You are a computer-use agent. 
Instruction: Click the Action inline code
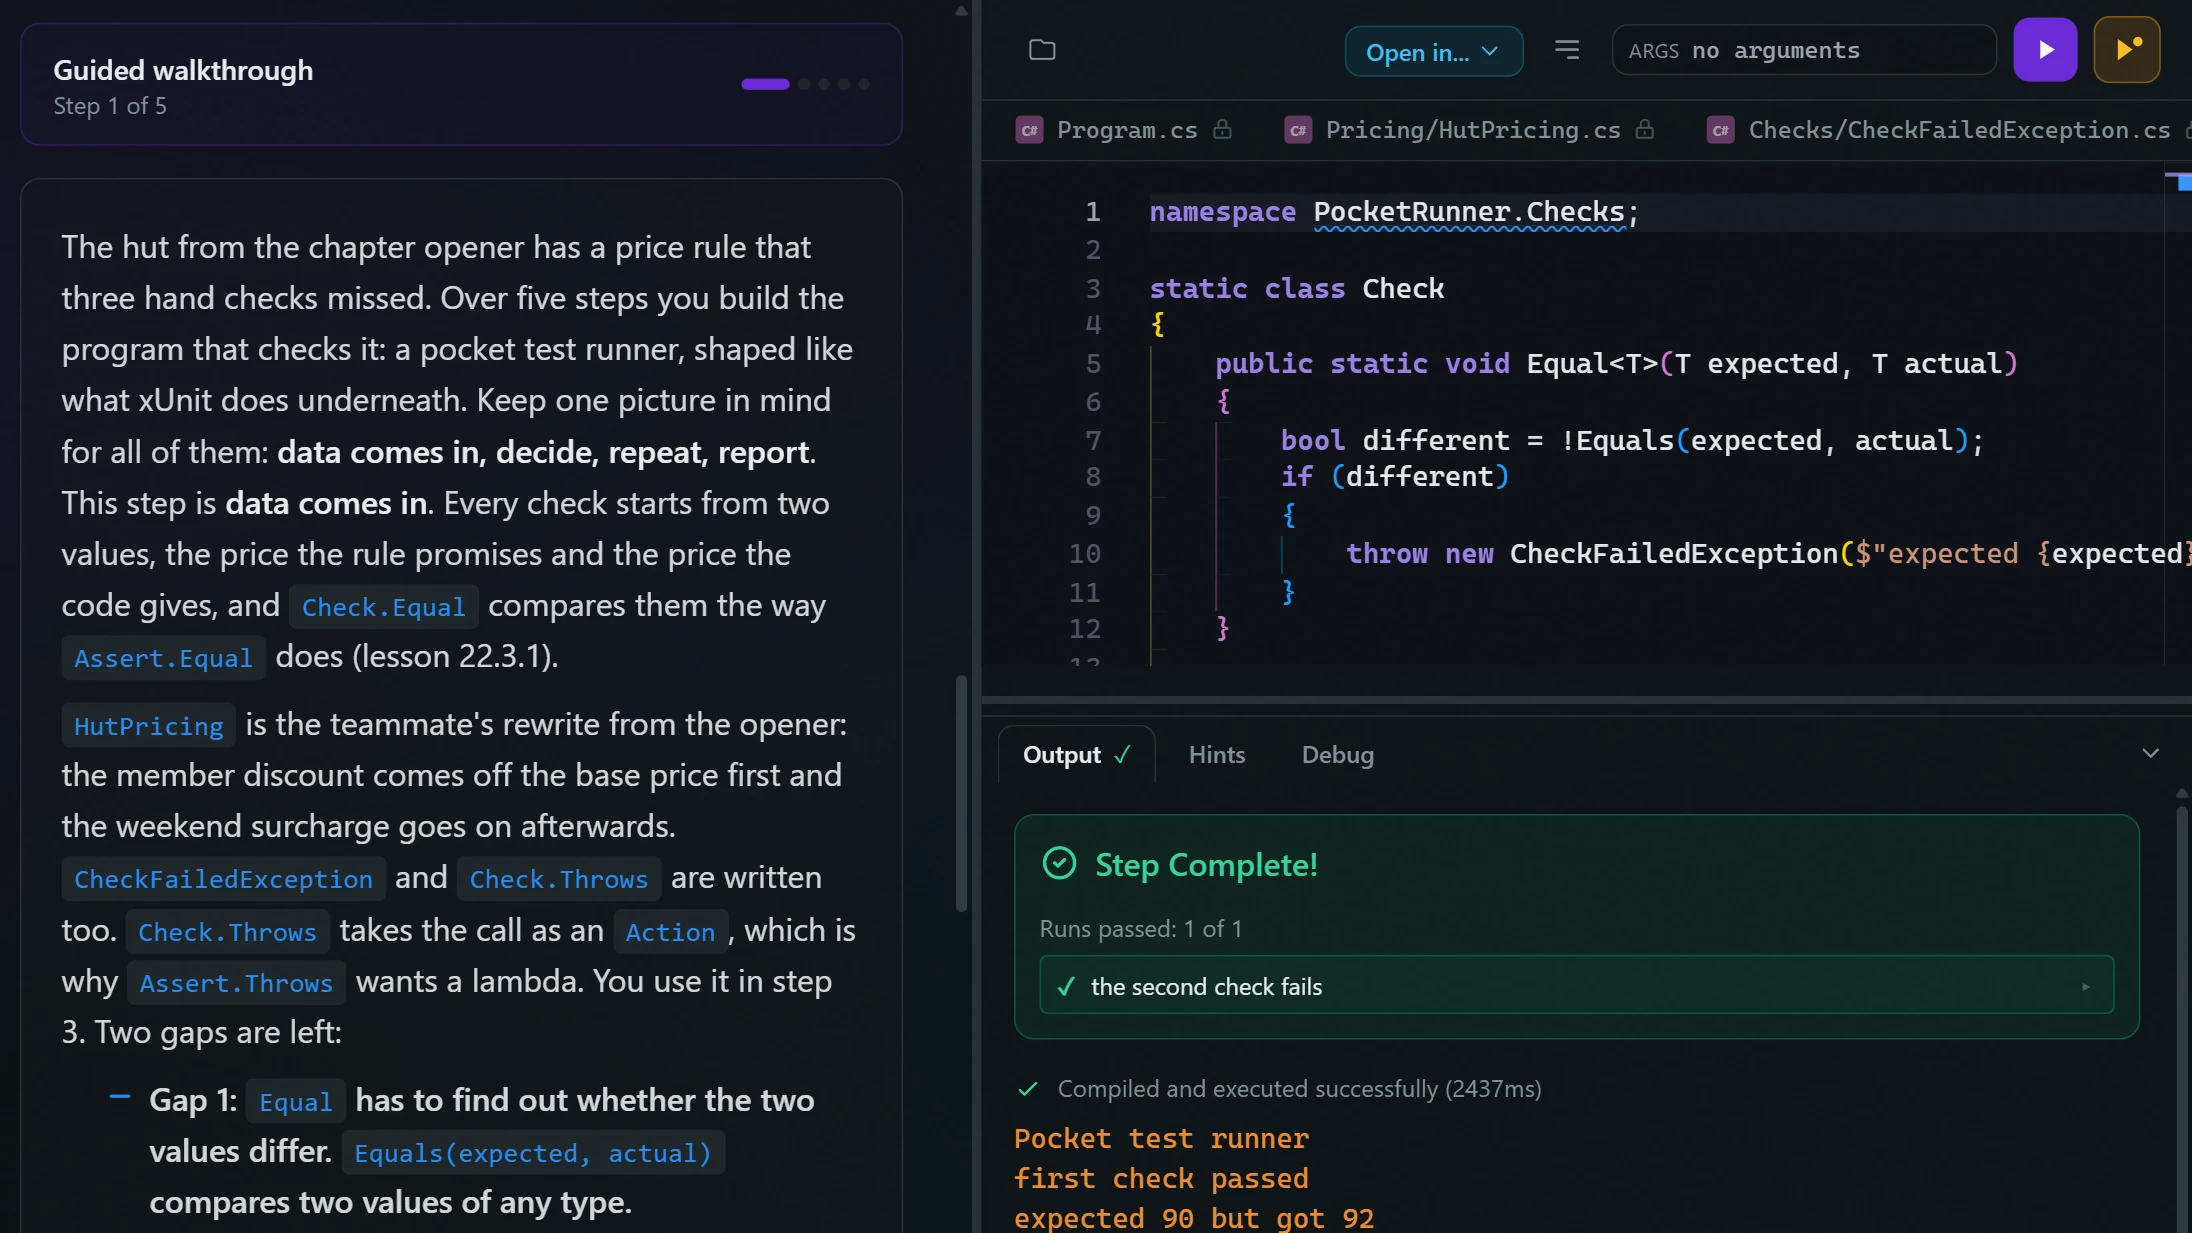[x=670, y=932]
